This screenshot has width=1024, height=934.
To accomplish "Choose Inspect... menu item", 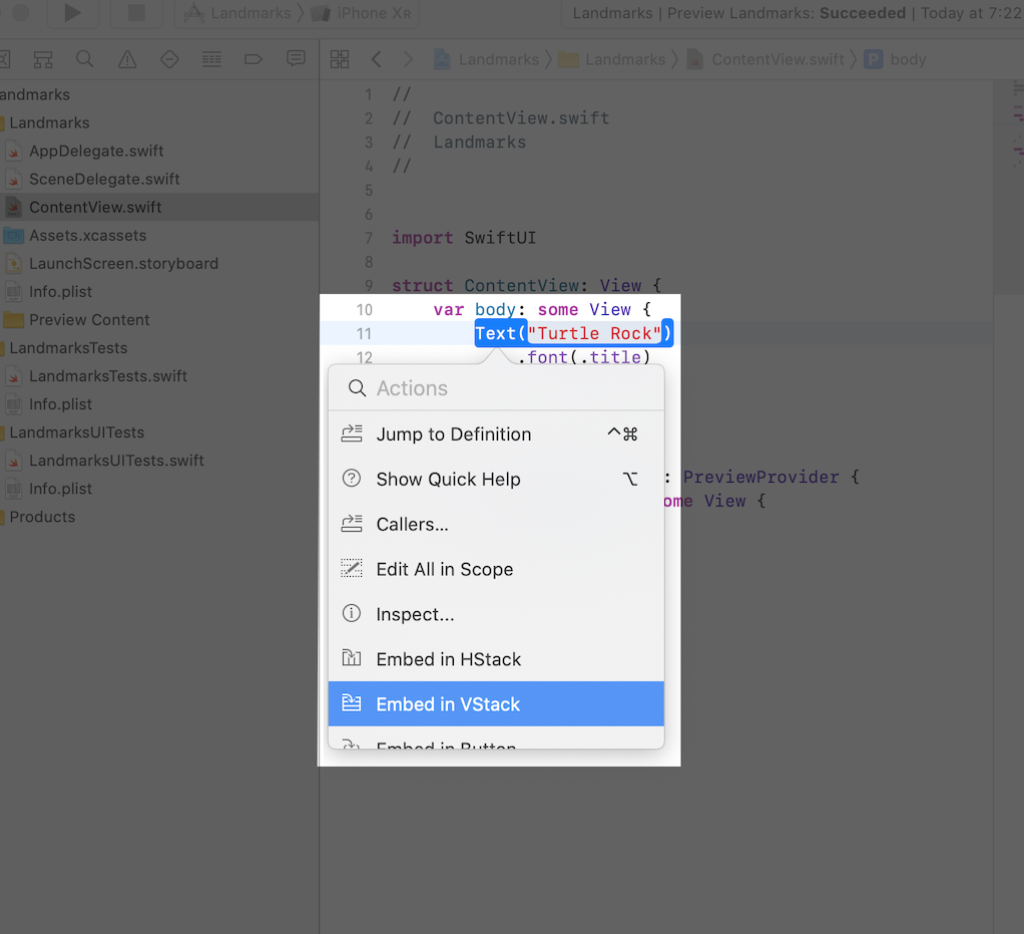I will [x=496, y=614].
